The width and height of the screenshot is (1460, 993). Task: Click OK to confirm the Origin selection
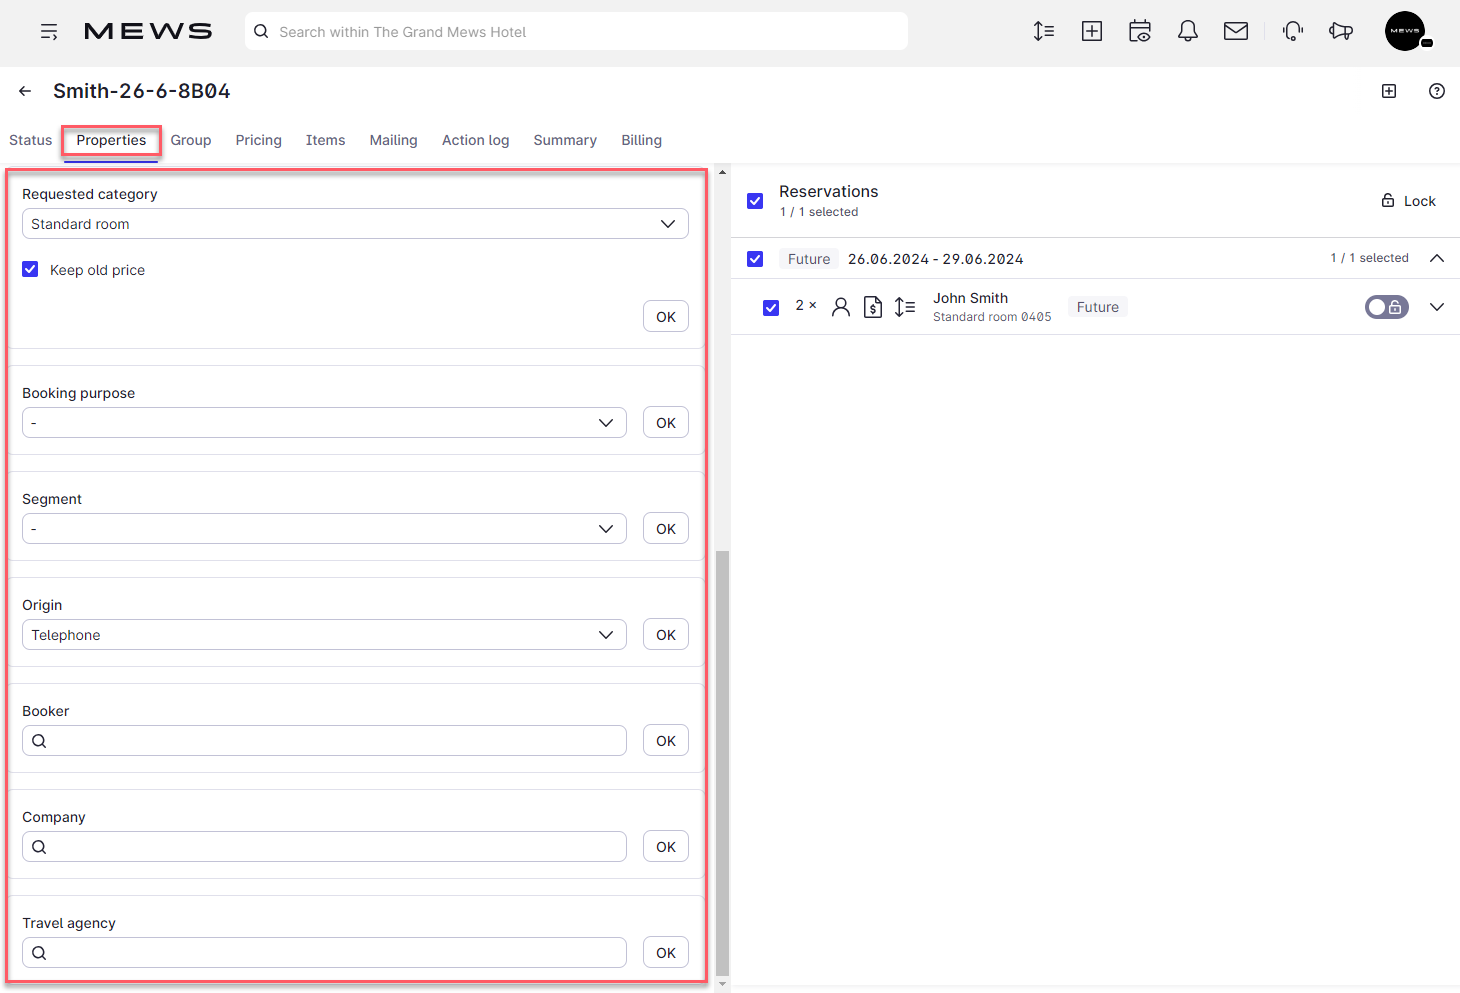(665, 634)
